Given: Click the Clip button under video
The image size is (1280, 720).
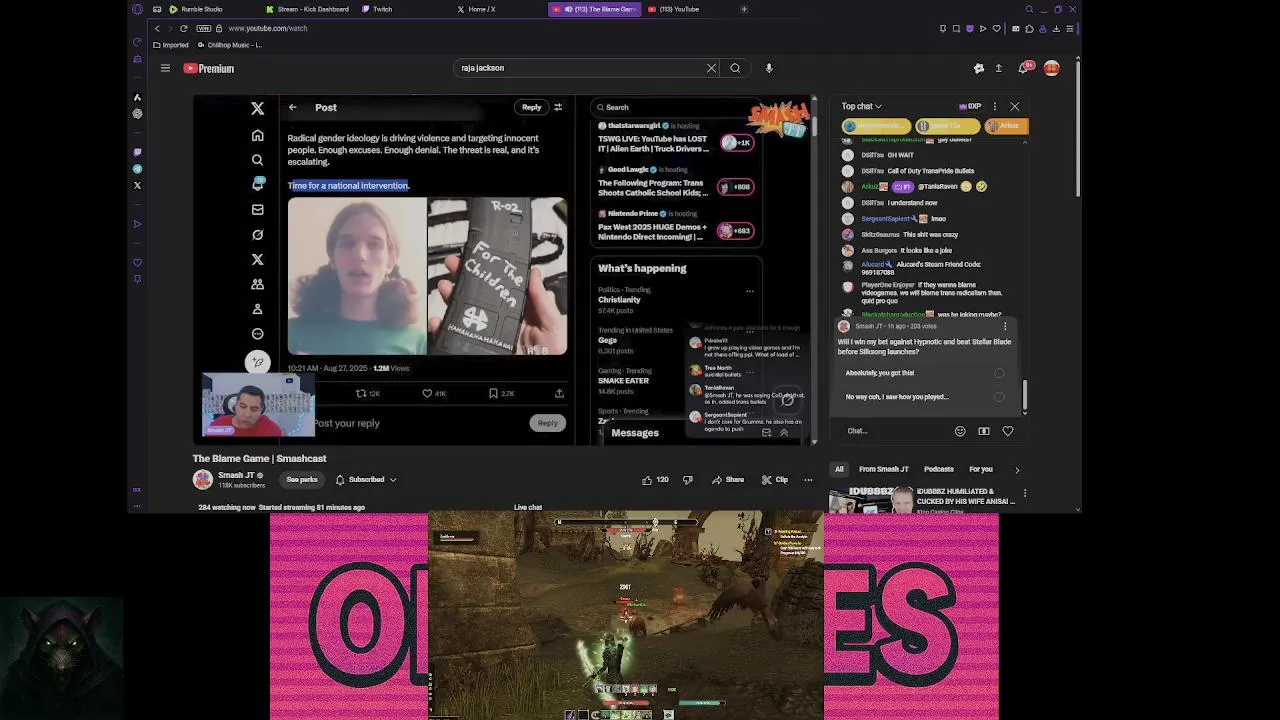Looking at the screenshot, I should coord(775,480).
